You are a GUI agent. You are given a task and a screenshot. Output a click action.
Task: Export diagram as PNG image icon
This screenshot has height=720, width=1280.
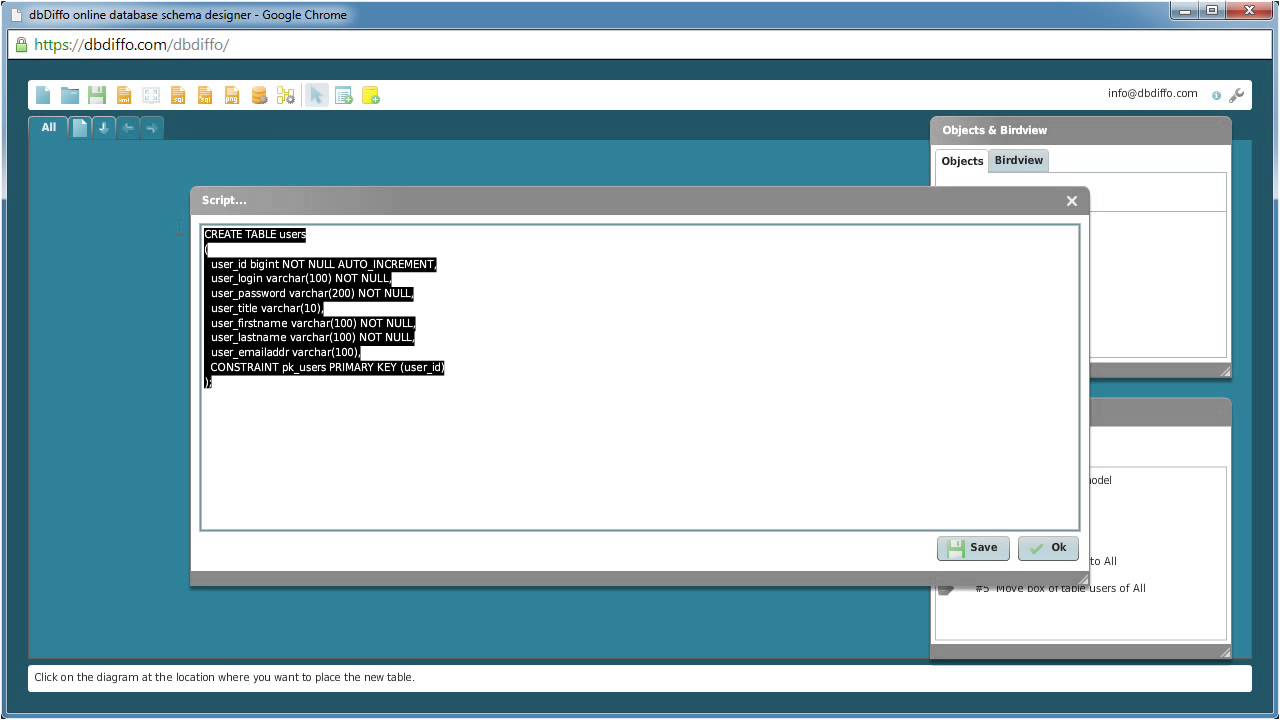[232, 95]
